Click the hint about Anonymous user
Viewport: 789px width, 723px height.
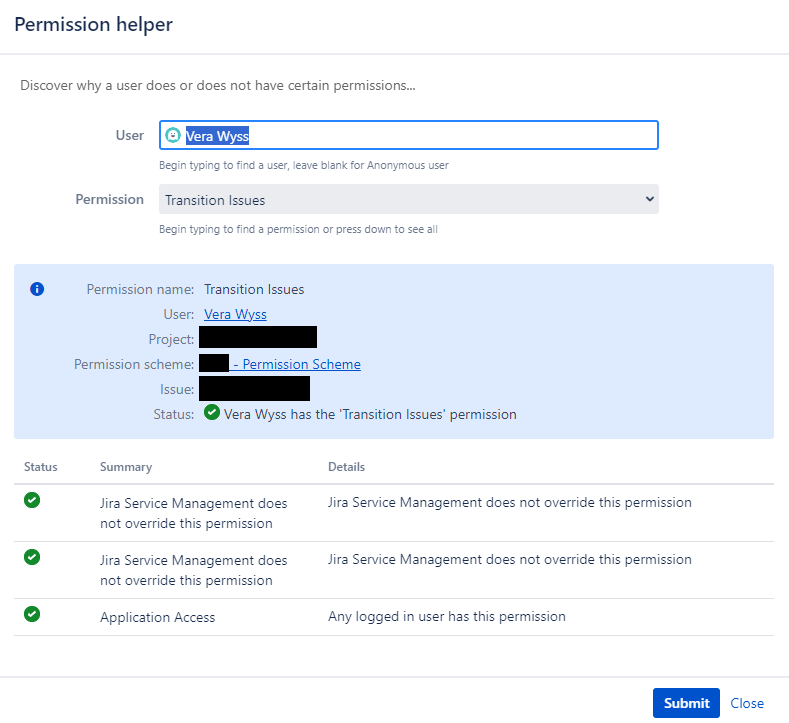click(303, 165)
